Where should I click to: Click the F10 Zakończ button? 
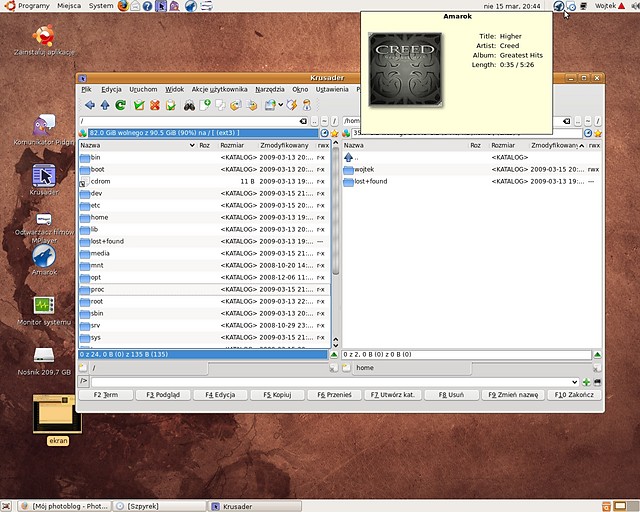point(574,395)
